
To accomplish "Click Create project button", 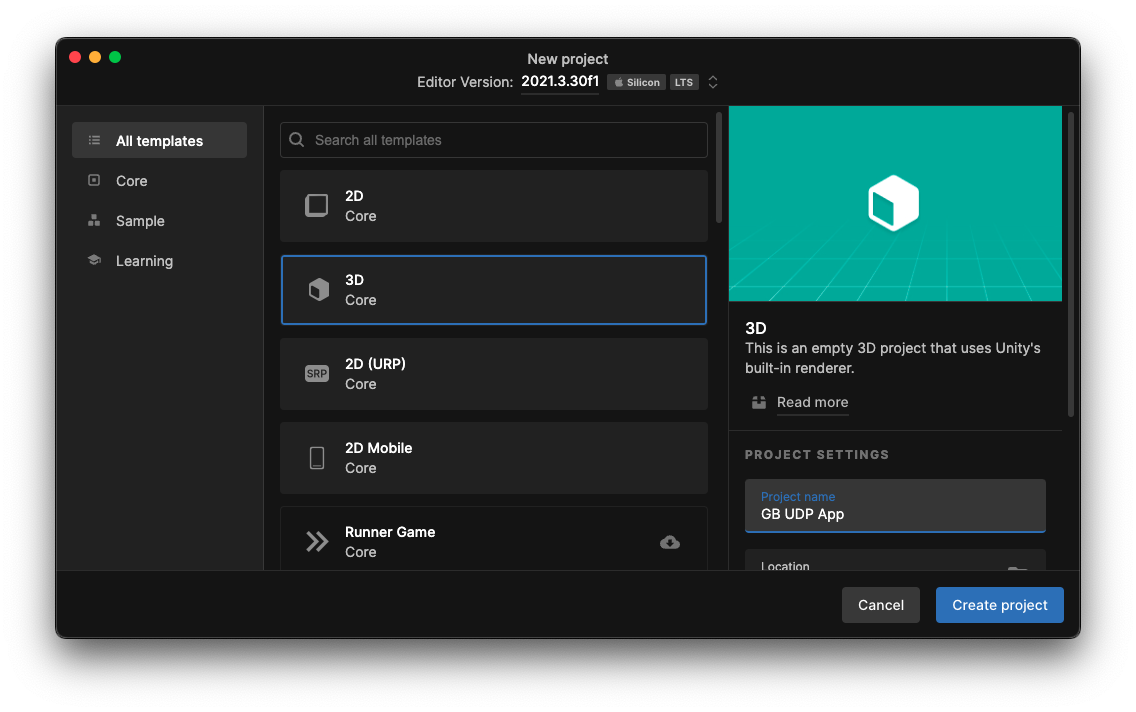I will click(x=1000, y=605).
